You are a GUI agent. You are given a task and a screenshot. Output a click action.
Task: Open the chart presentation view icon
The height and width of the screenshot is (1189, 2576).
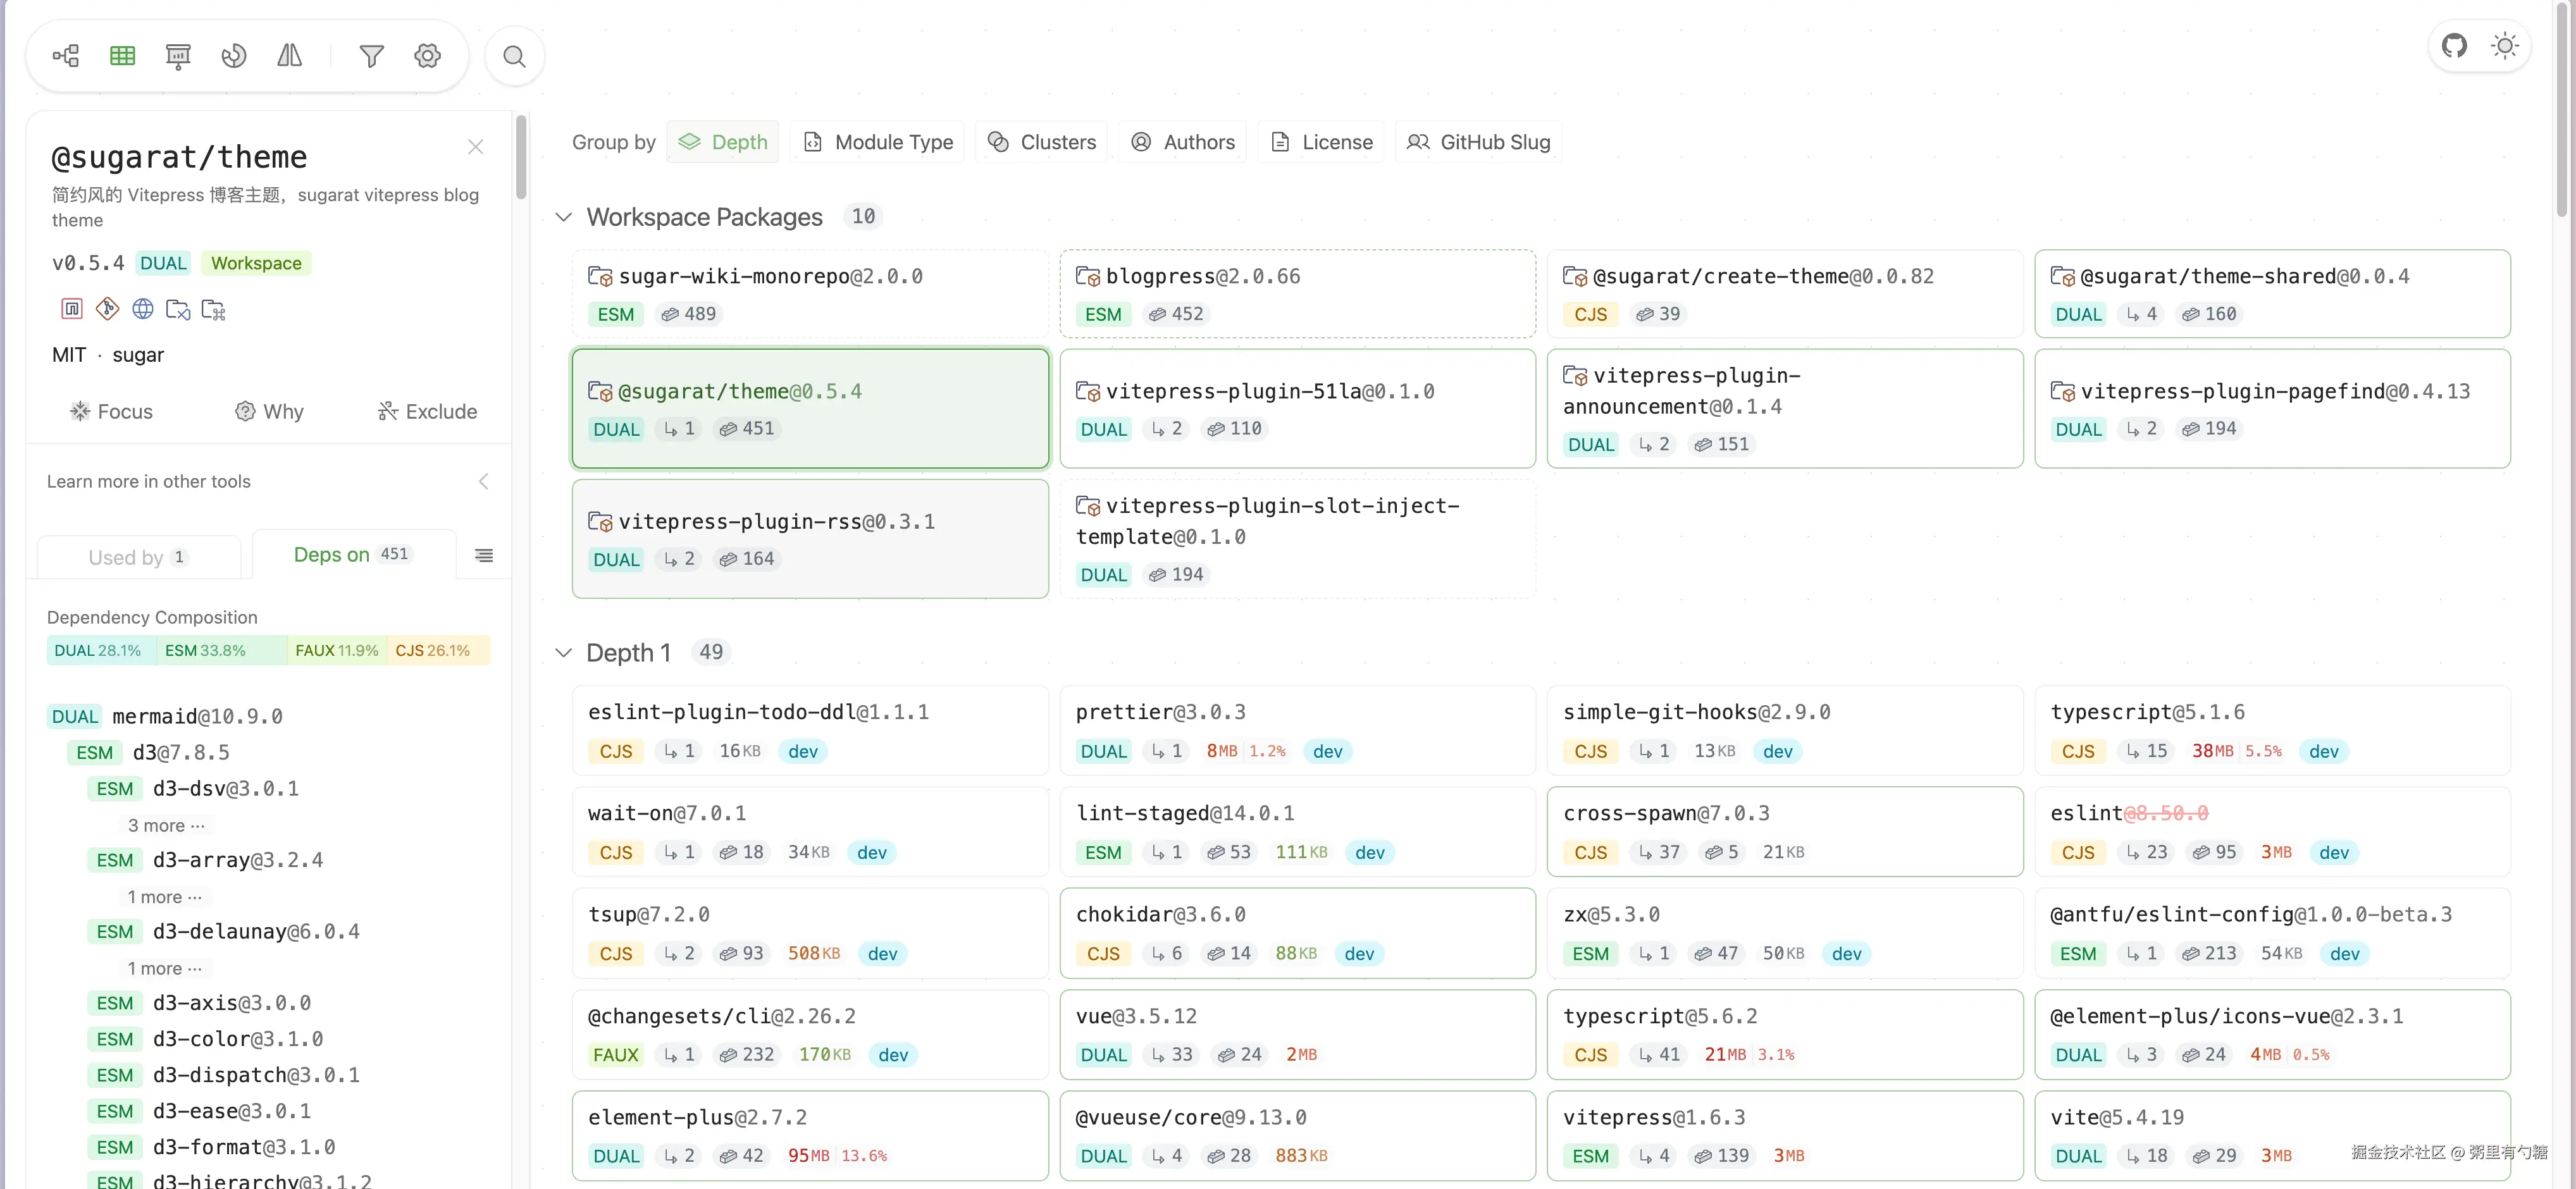[178, 56]
